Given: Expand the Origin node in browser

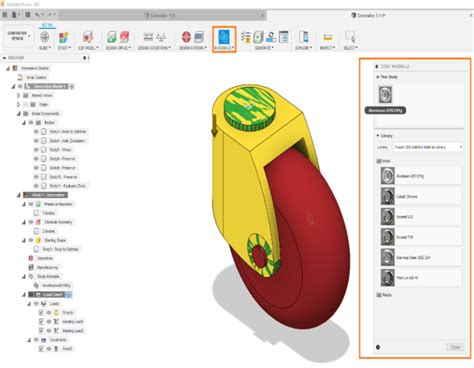Looking at the screenshot, I should point(19,104).
